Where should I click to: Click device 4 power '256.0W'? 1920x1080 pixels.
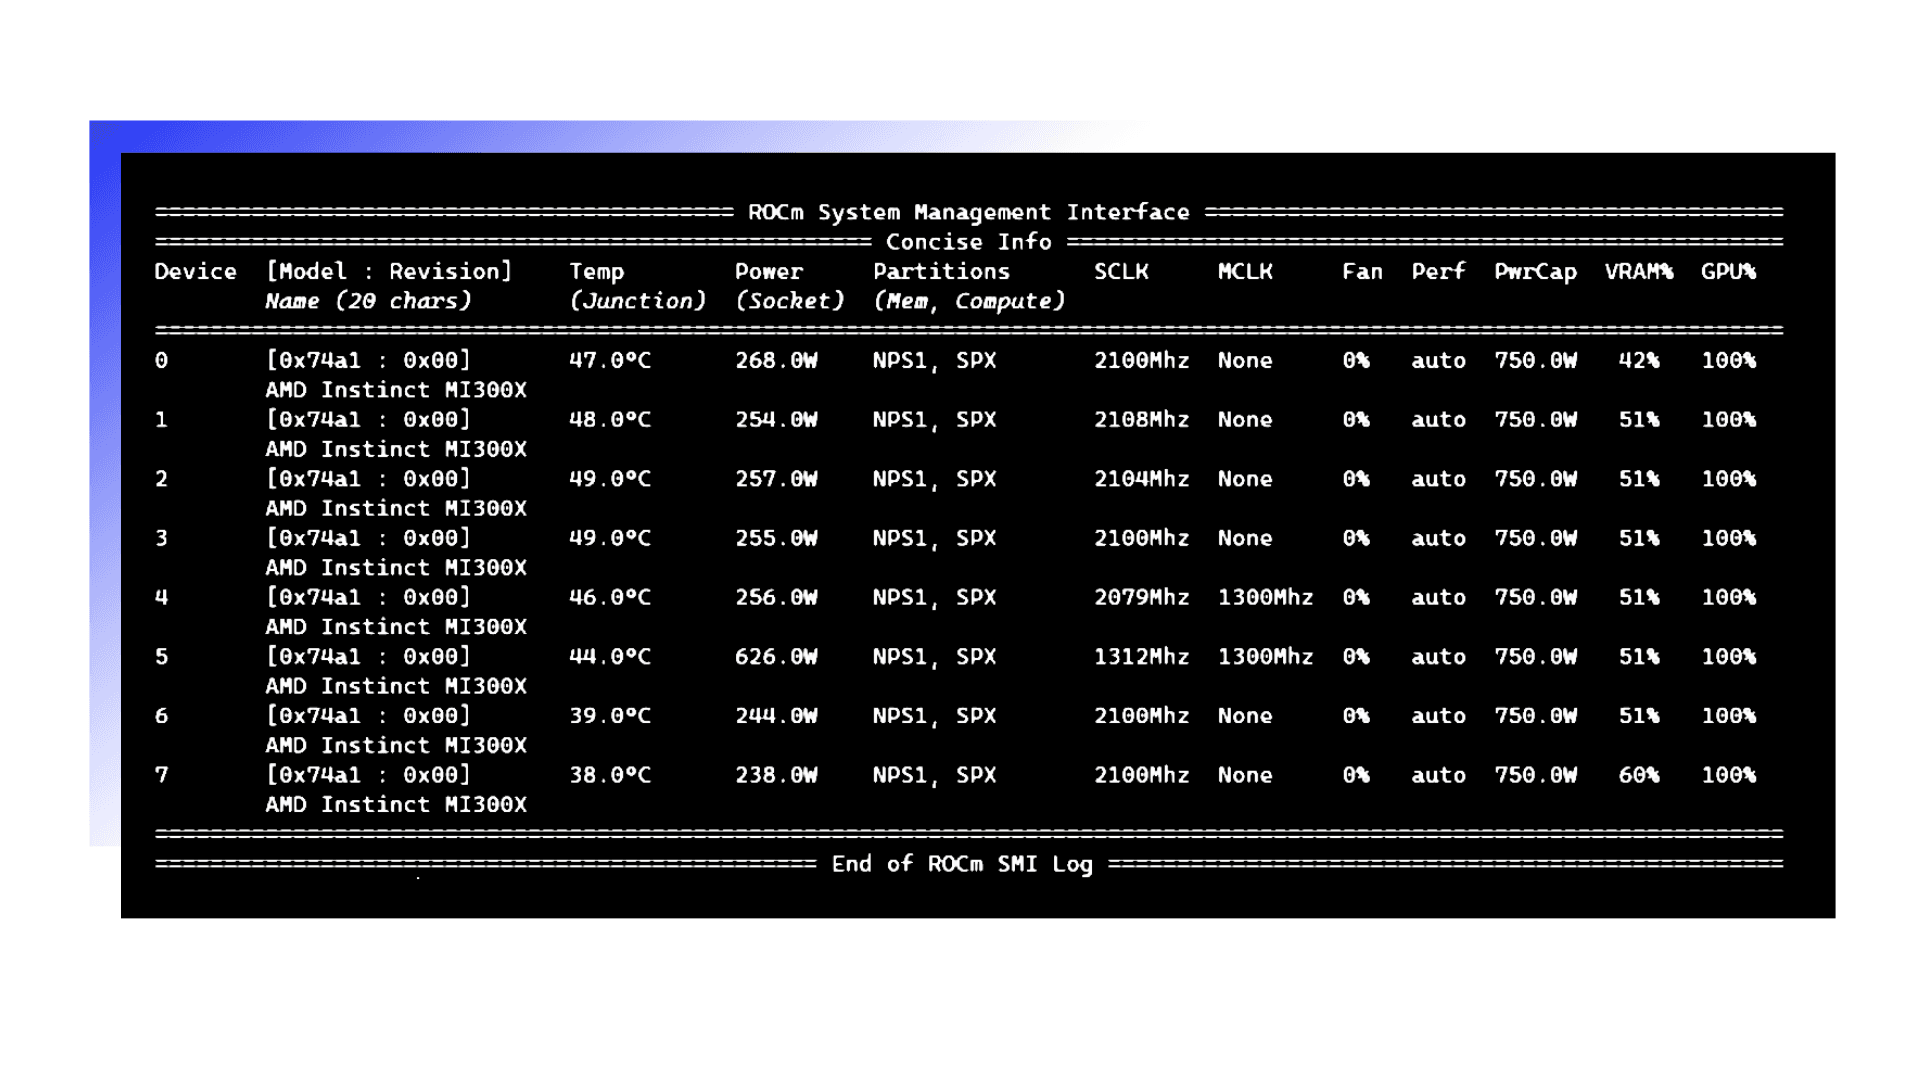point(776,597)
